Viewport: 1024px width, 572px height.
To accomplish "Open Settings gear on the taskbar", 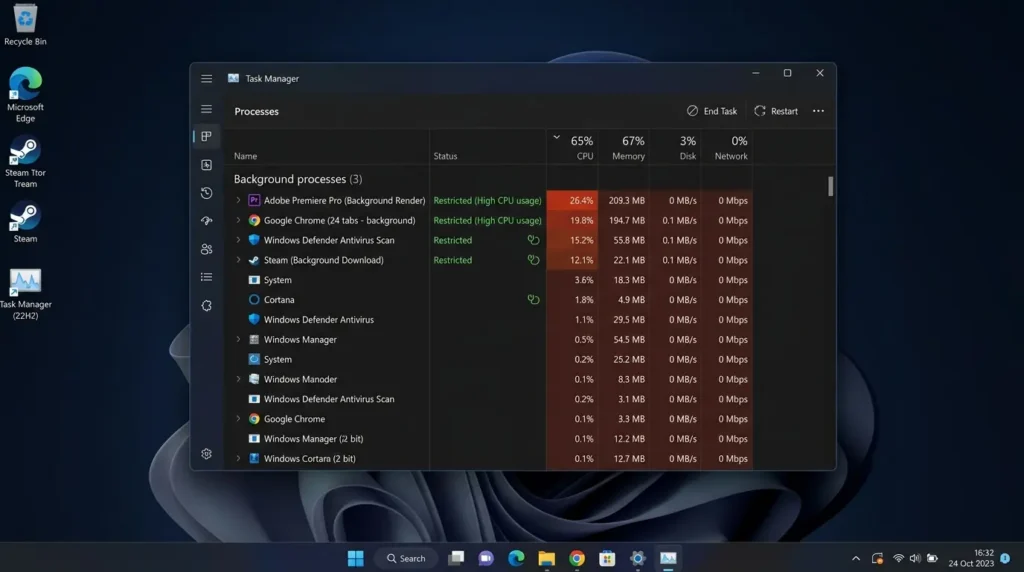I will [637, 558].
